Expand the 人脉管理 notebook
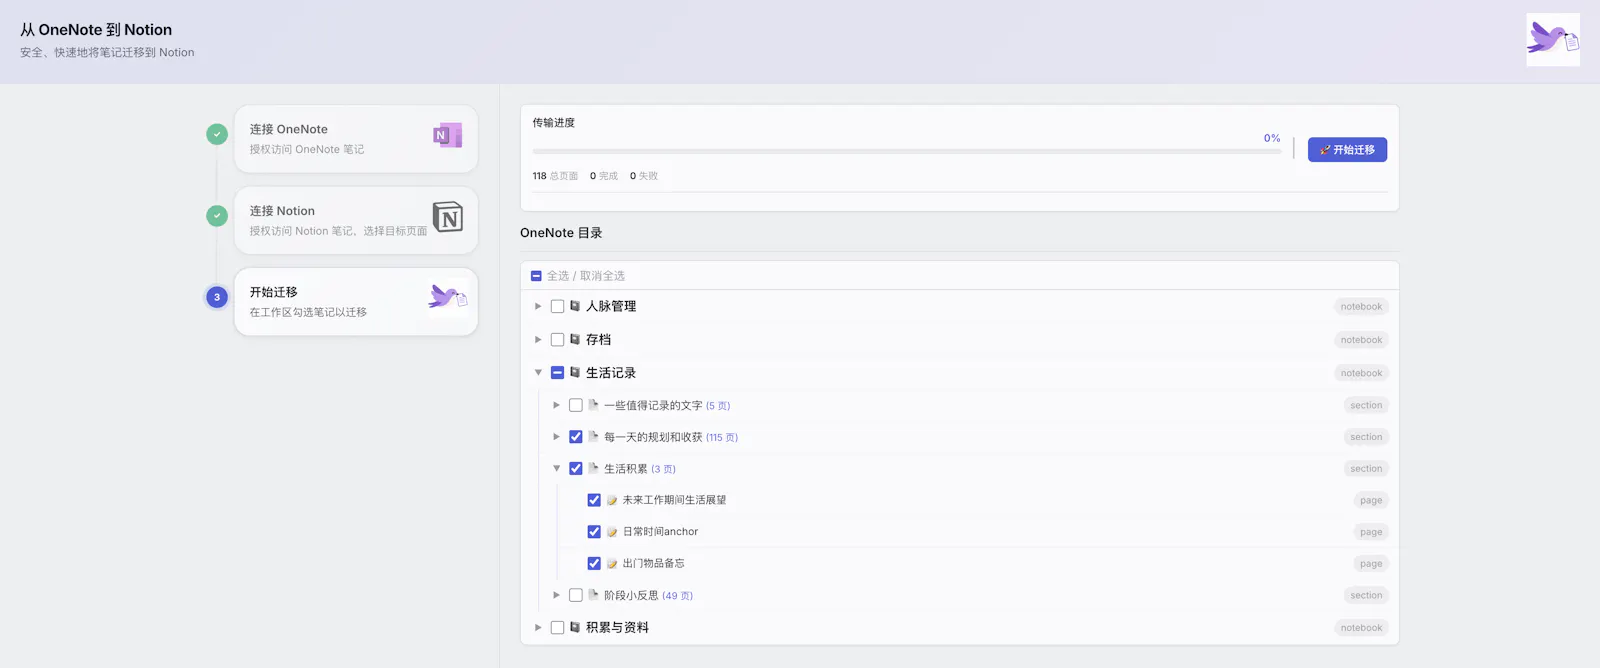Image resolution: width=1600 pixels, height=668 pixels. click(538, 306)
